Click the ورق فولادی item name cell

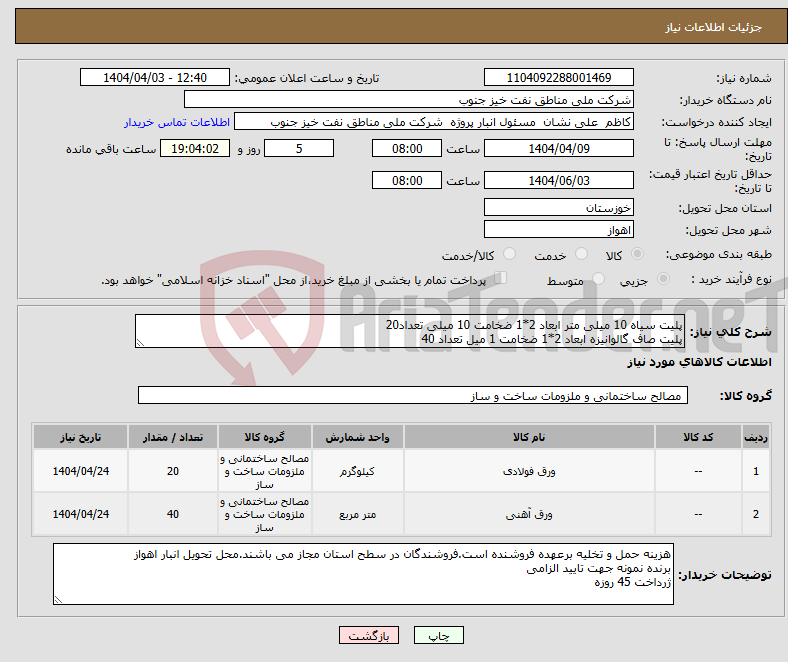529,471
